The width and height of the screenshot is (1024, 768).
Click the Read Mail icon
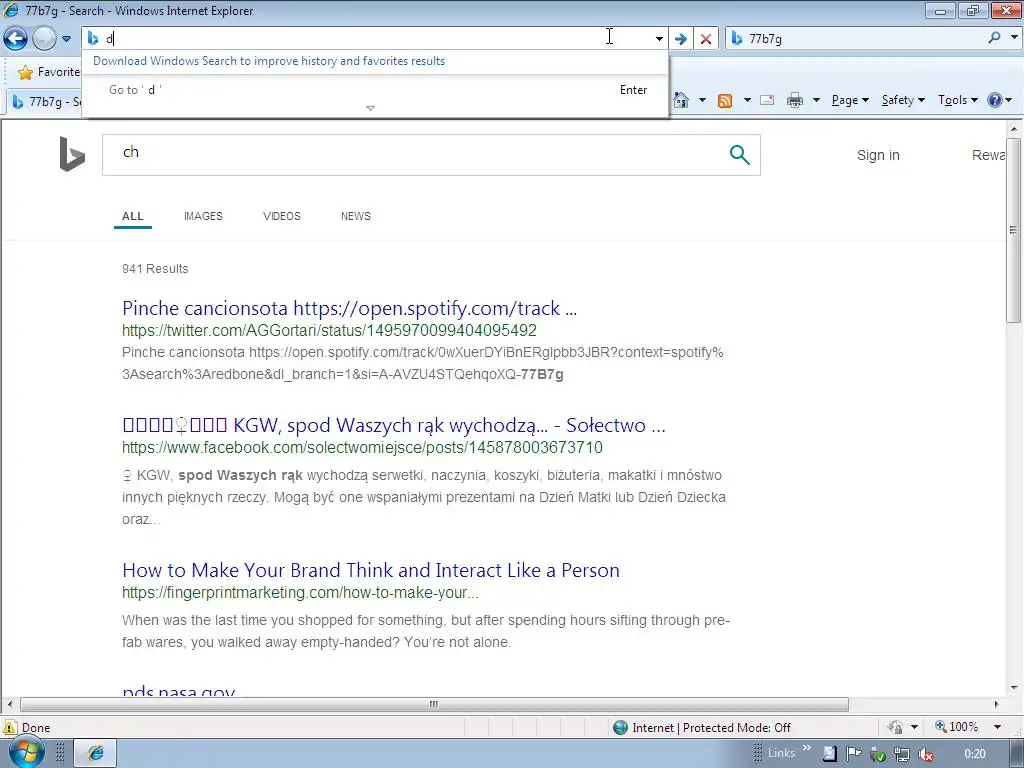pos(767,100)
